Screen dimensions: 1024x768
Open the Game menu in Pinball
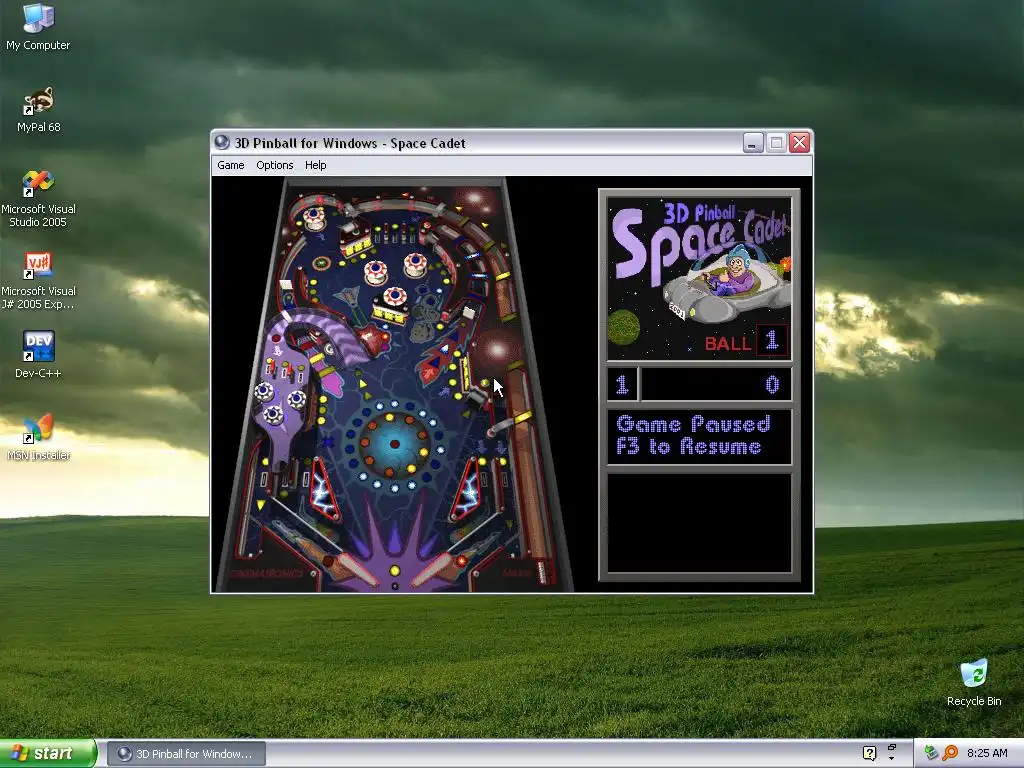click(x=231, y=165)
